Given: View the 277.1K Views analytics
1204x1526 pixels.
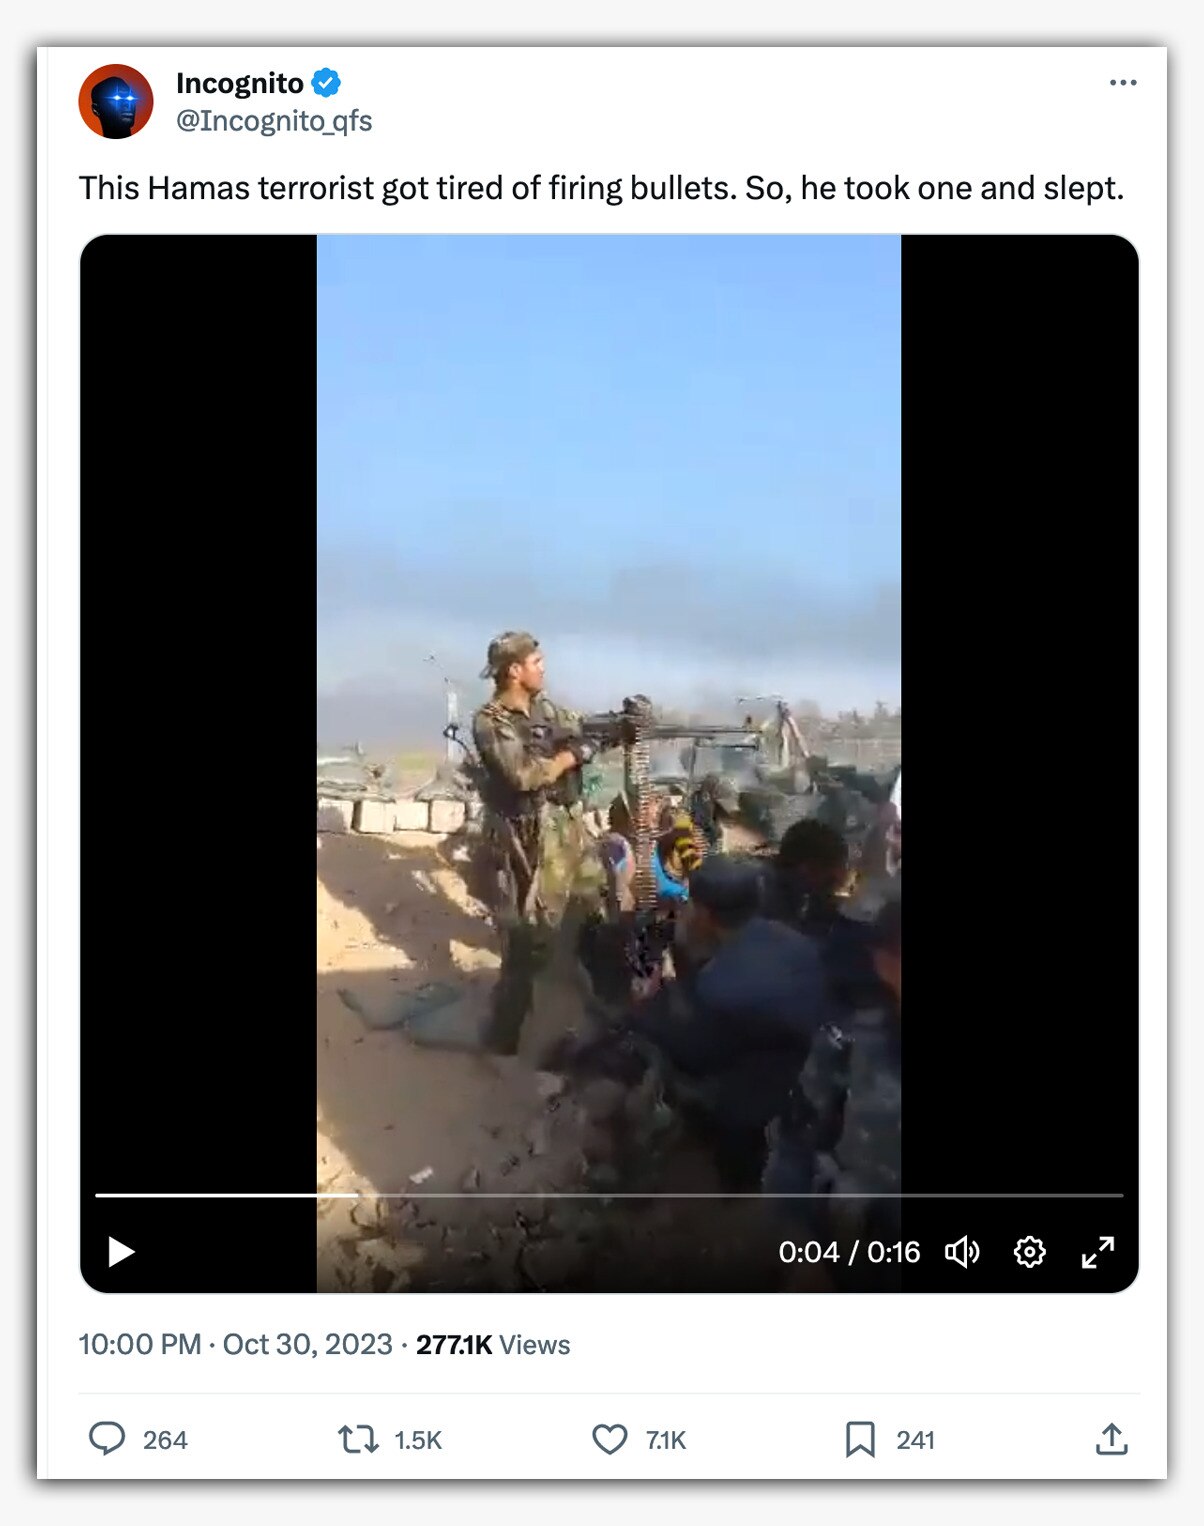Looking at the screenshot, I should pyautogui.click(x=493, y=1344).
